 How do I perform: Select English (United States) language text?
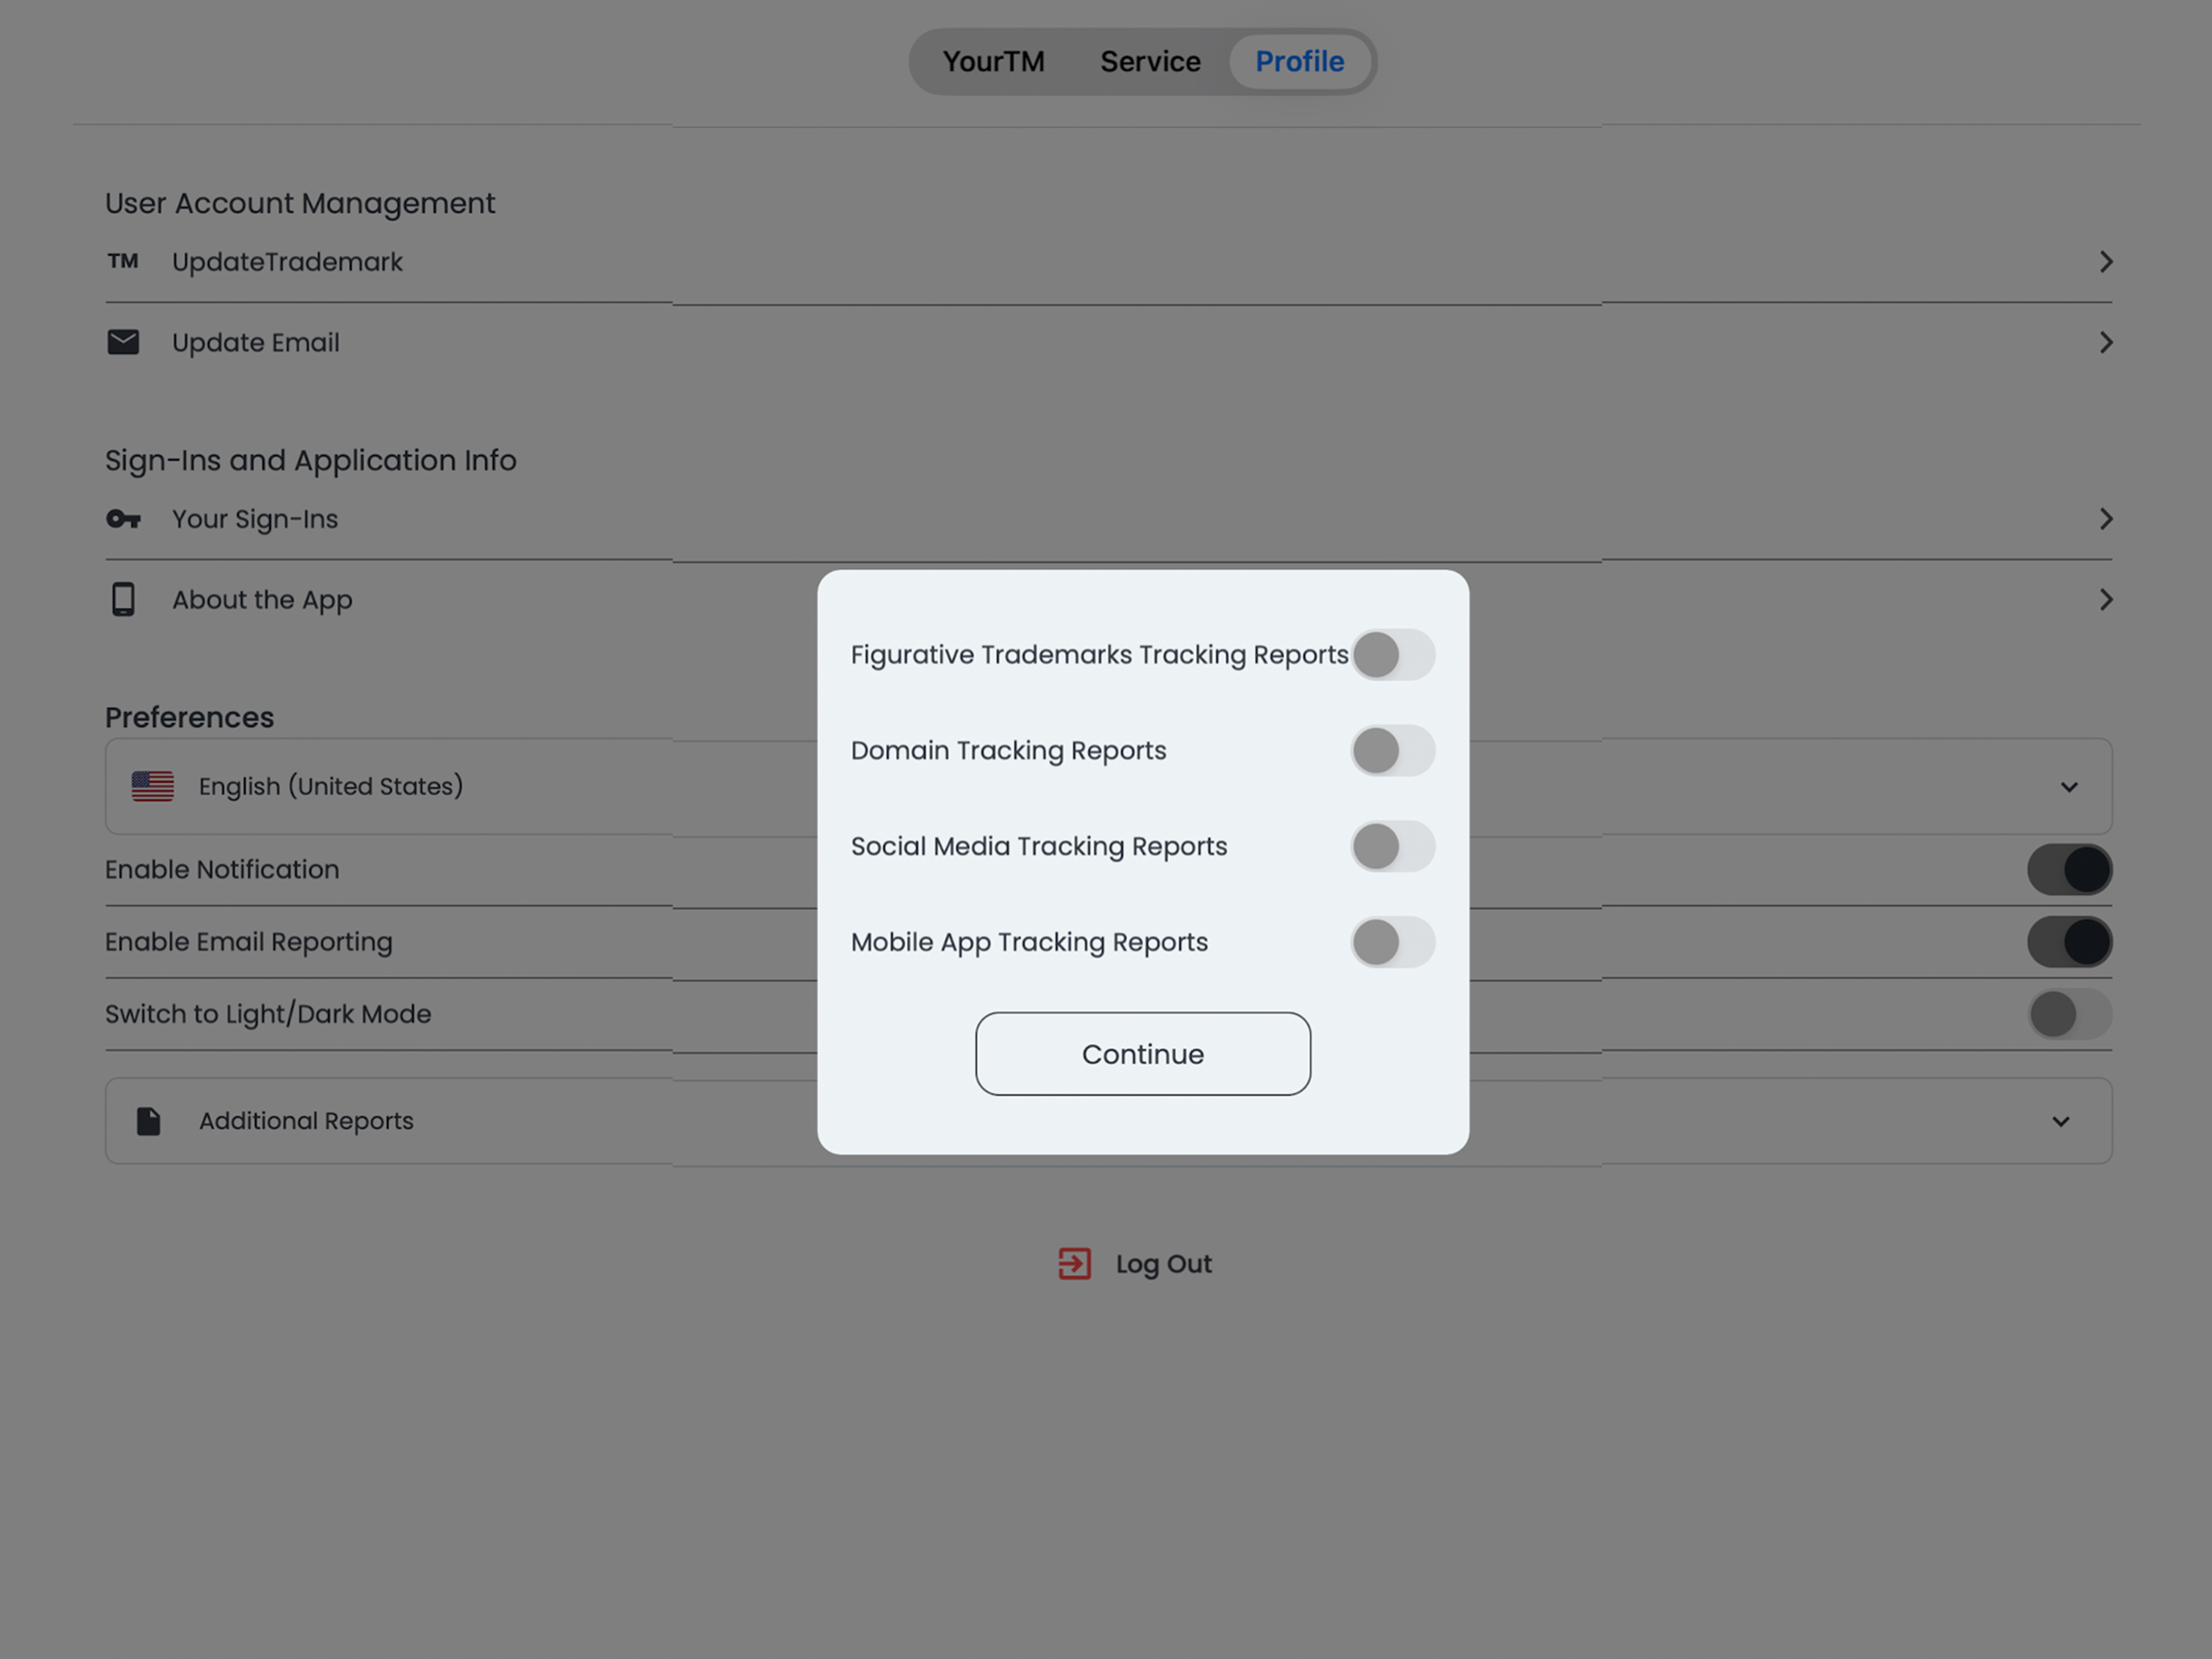click(331, 786)
